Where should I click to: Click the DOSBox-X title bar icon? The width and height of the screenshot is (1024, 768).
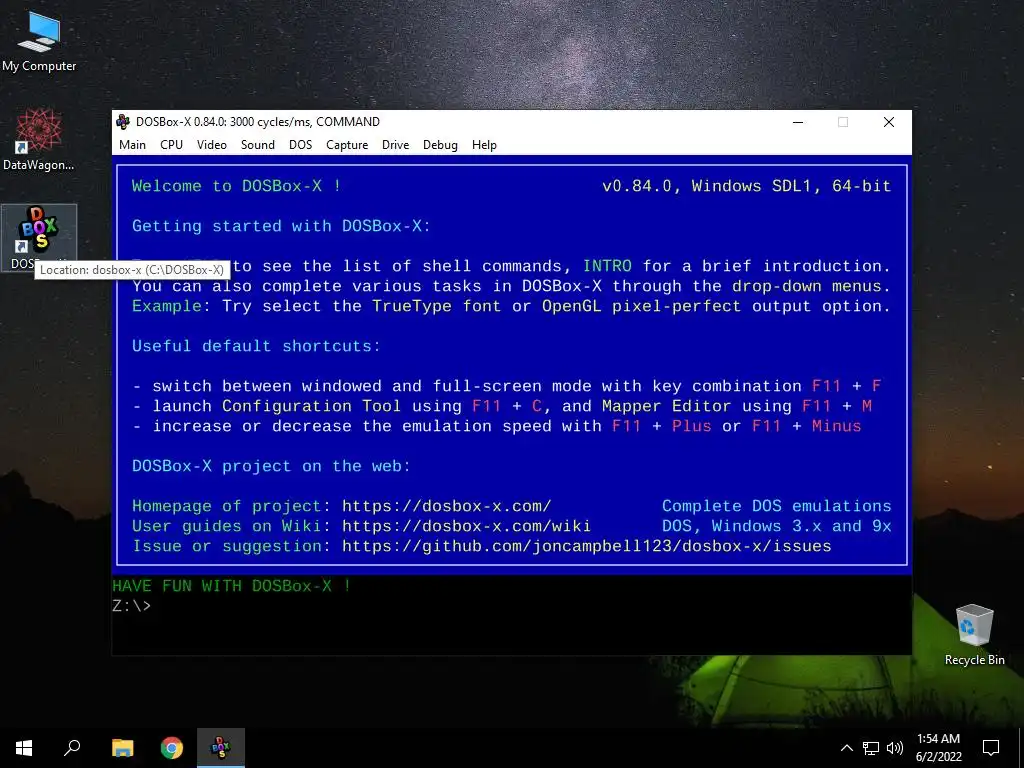(123, 121)
